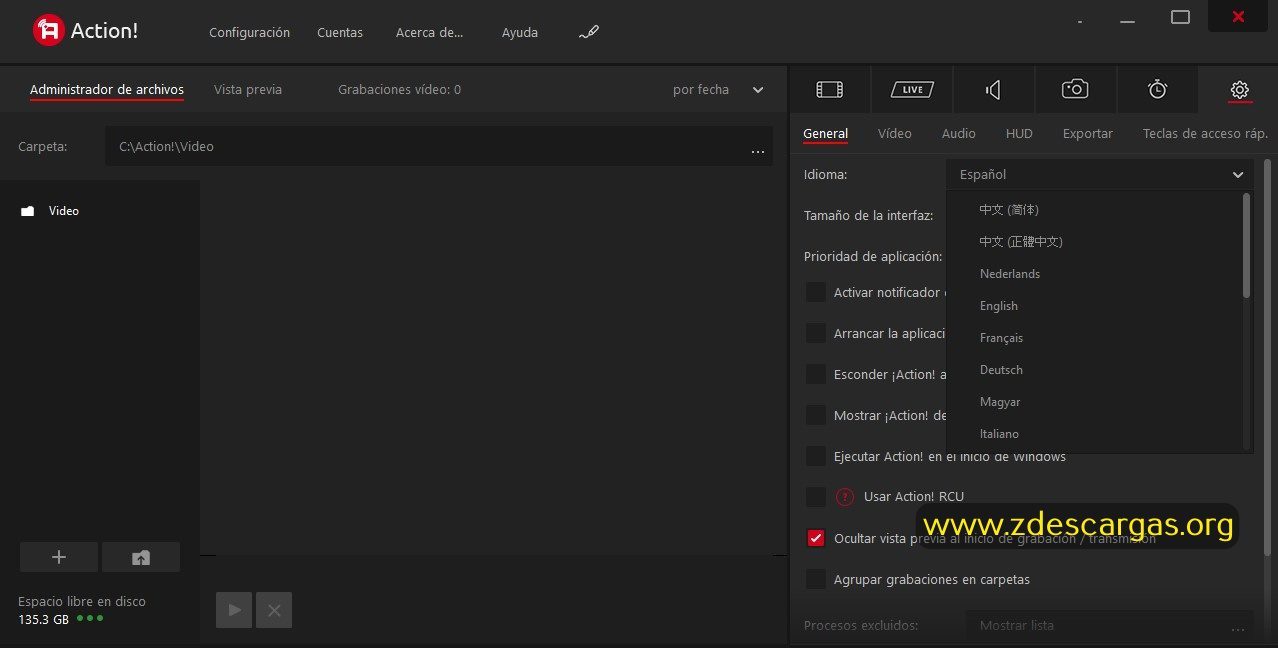Click the Action! logo icon
Viewport: 1278px width, 648px height.
(x=48, y=31)
